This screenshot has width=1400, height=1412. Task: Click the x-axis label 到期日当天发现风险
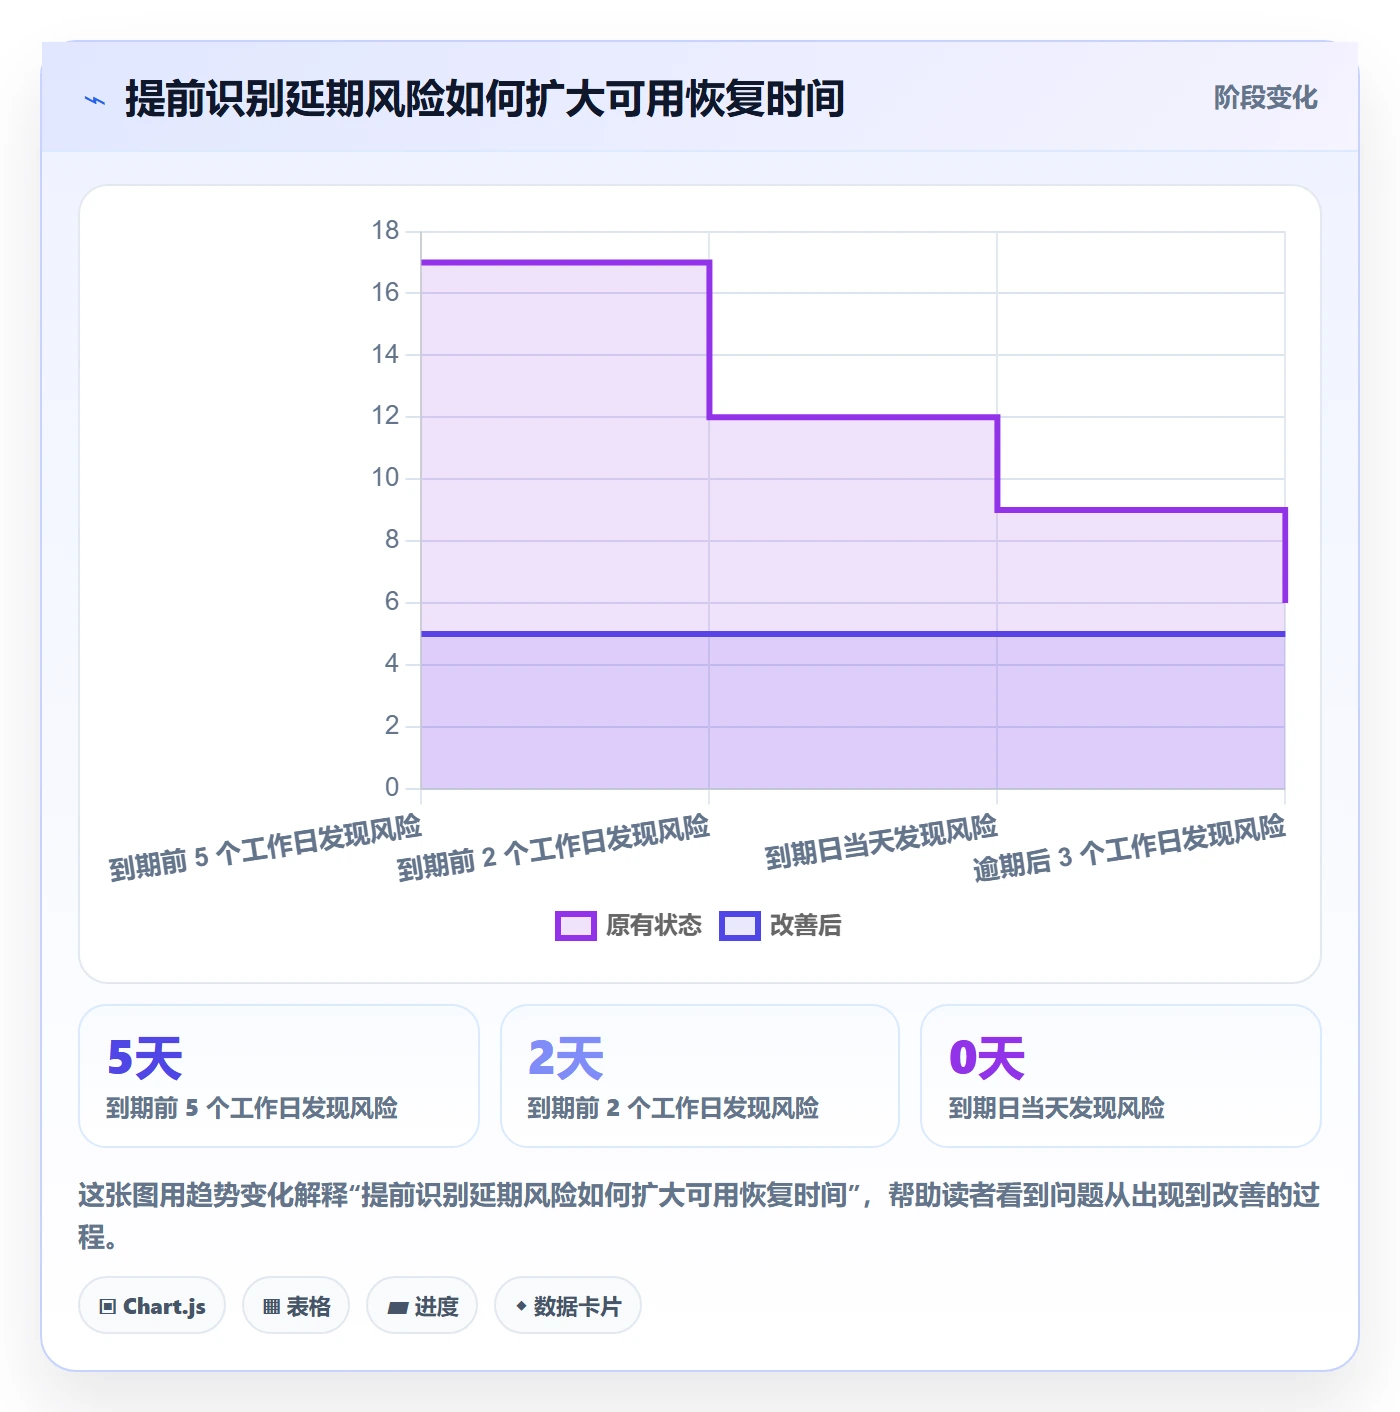(882, 843)
